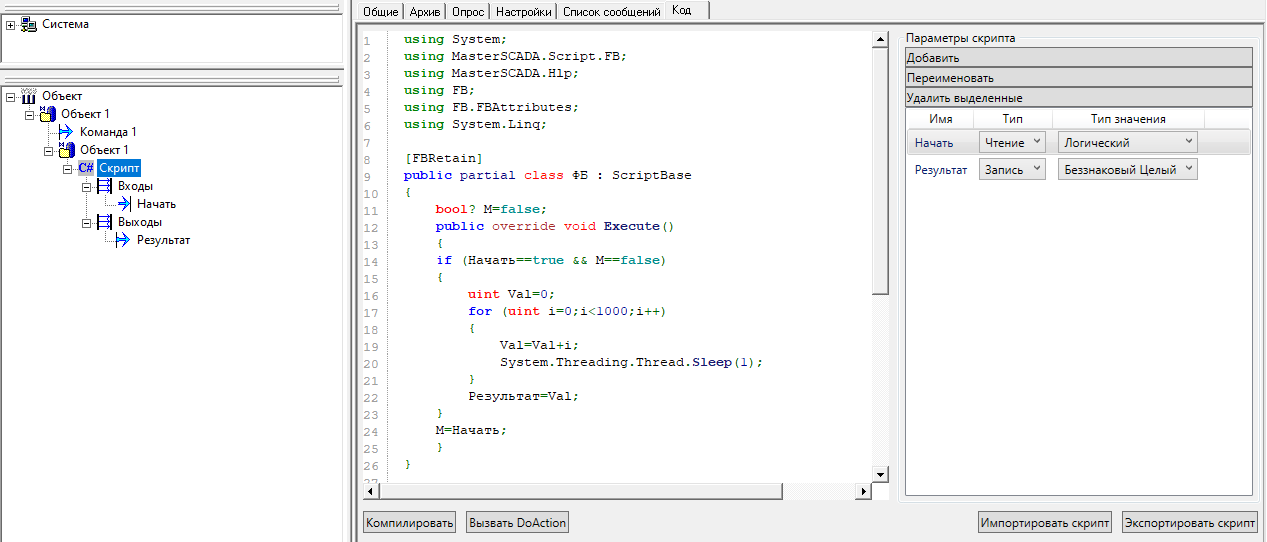Screen dimensions: 1267x542
Task: Click the Добавить button
Action: tap(1078, 57)
